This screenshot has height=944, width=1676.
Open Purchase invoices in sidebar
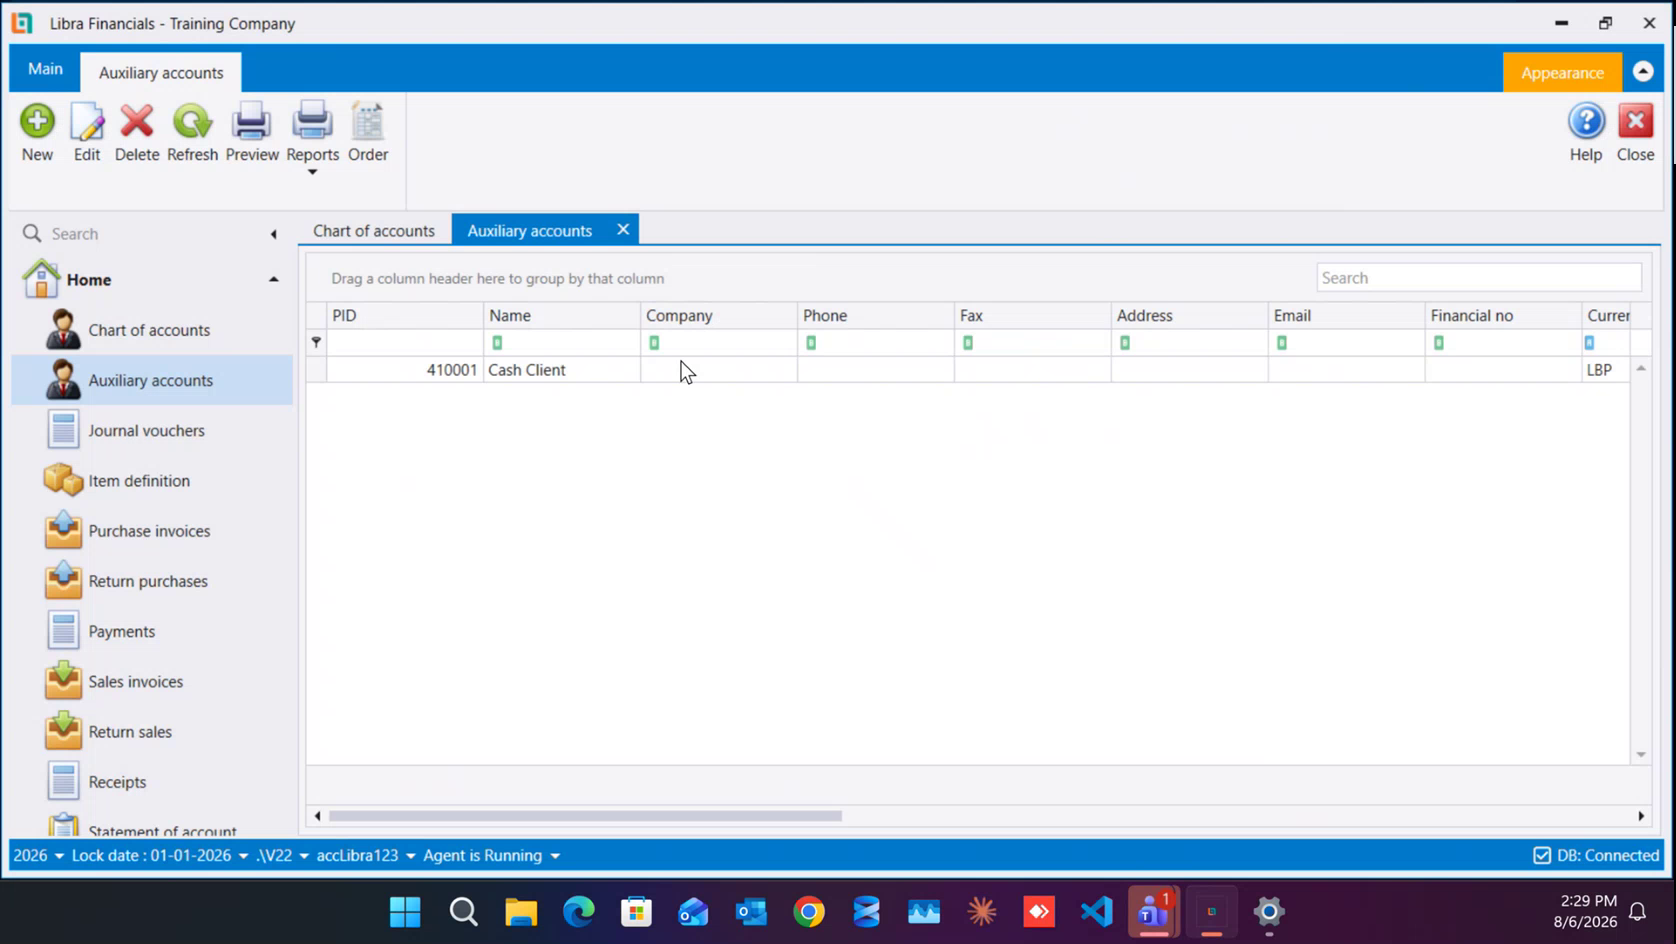152,531
